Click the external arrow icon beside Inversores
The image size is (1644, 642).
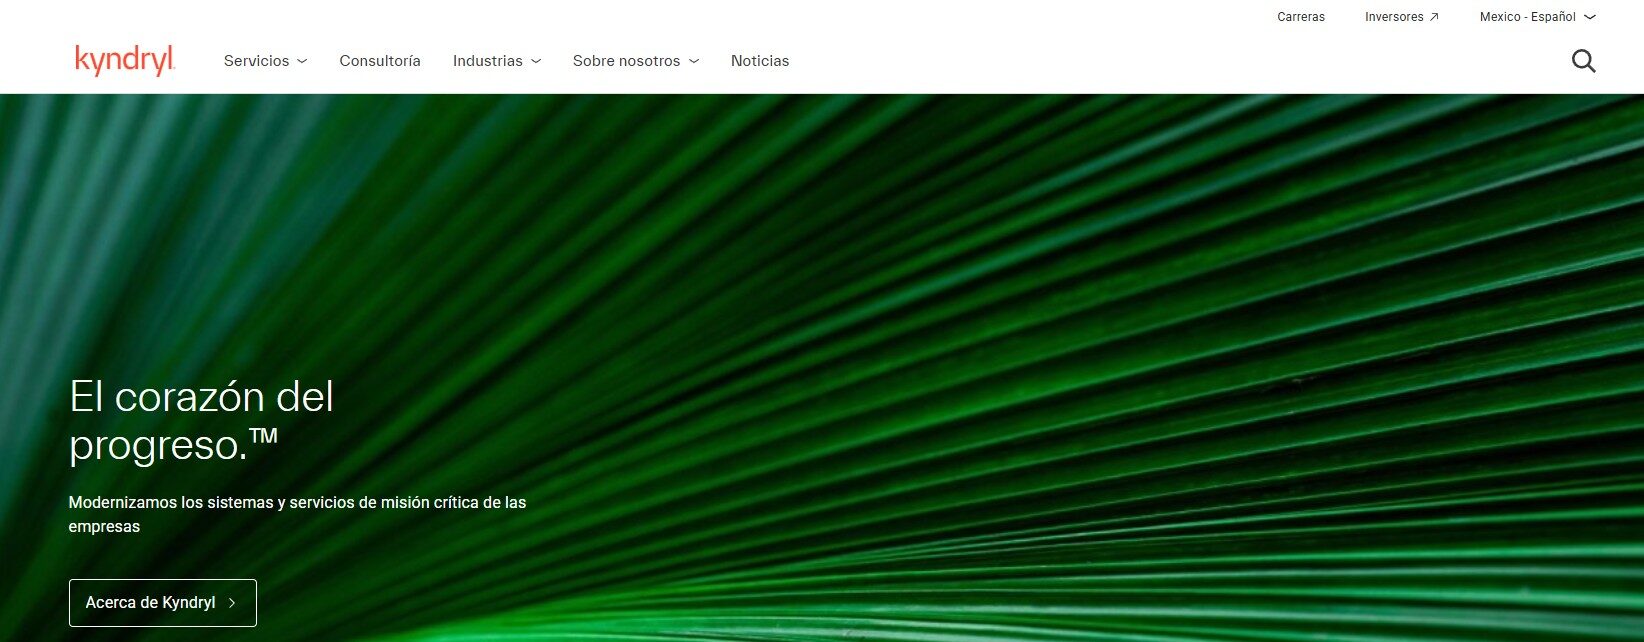(1434, 17)
